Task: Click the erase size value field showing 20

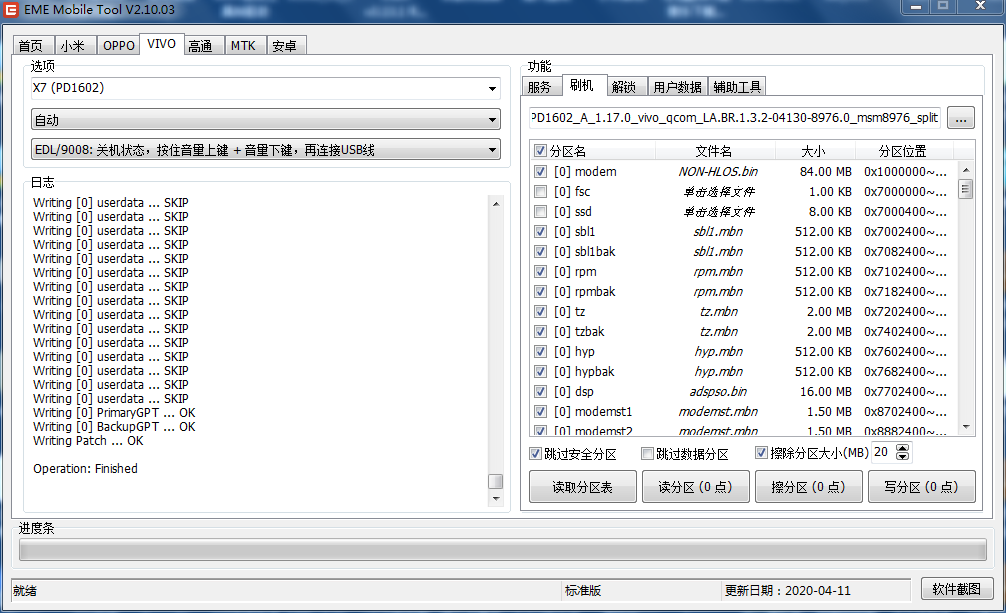Action: pos(883,452)
